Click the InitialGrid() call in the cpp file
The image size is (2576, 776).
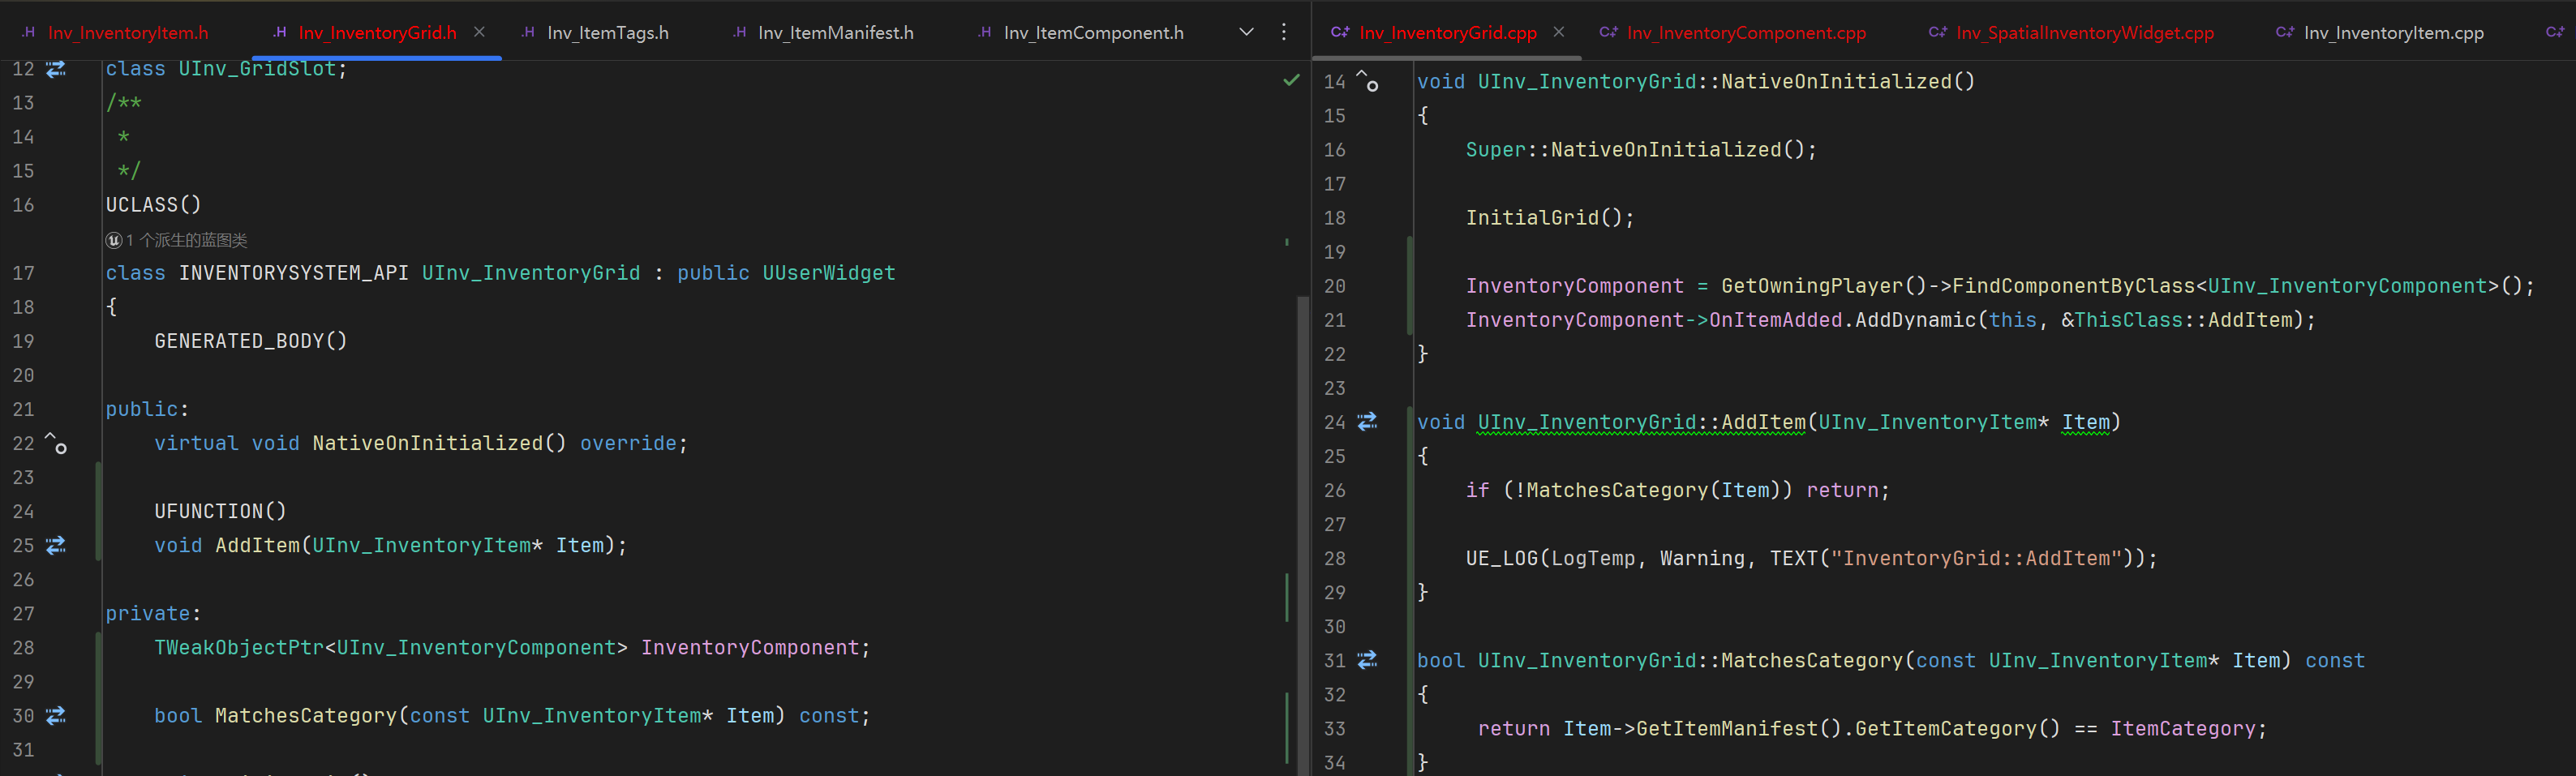(x=1545, y=218)
